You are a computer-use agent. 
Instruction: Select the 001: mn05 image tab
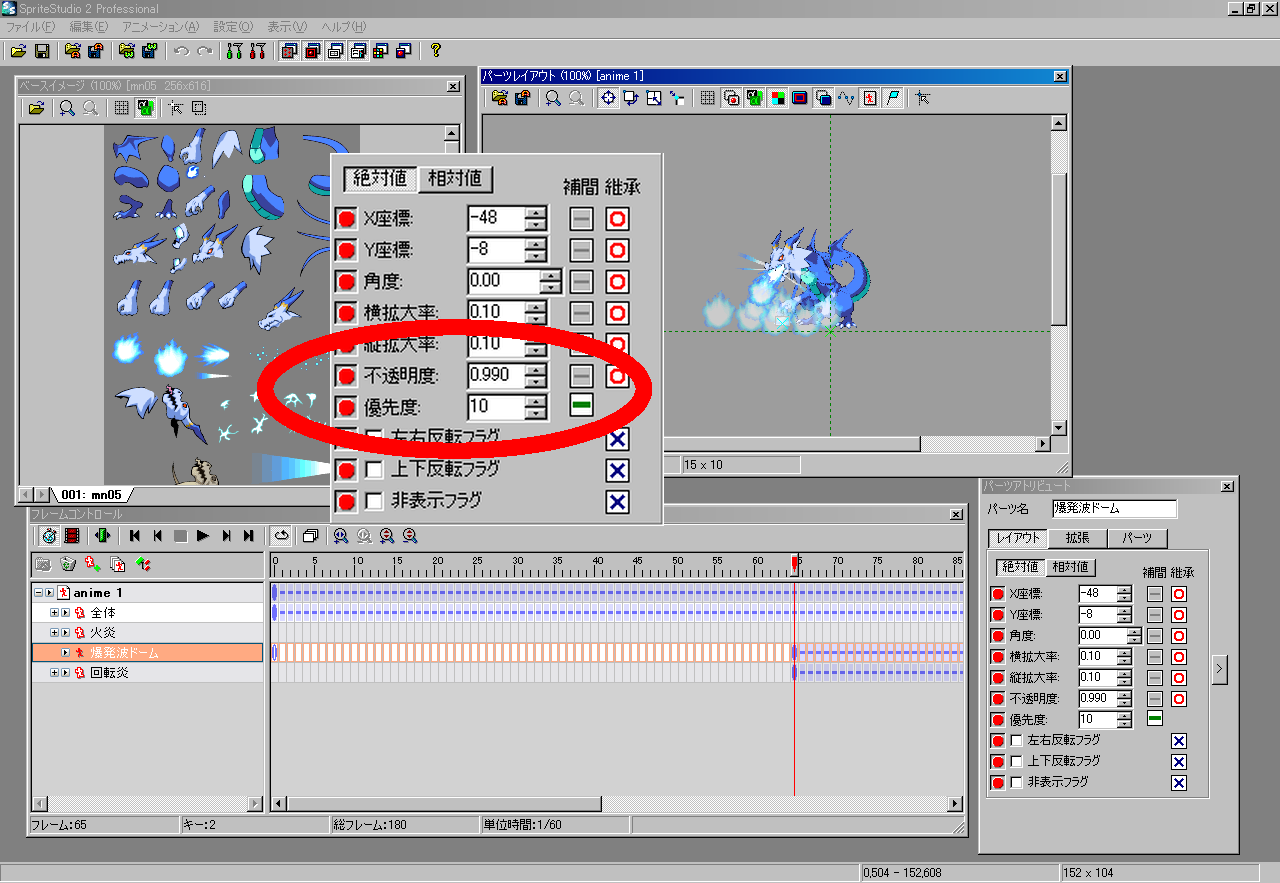90,494
